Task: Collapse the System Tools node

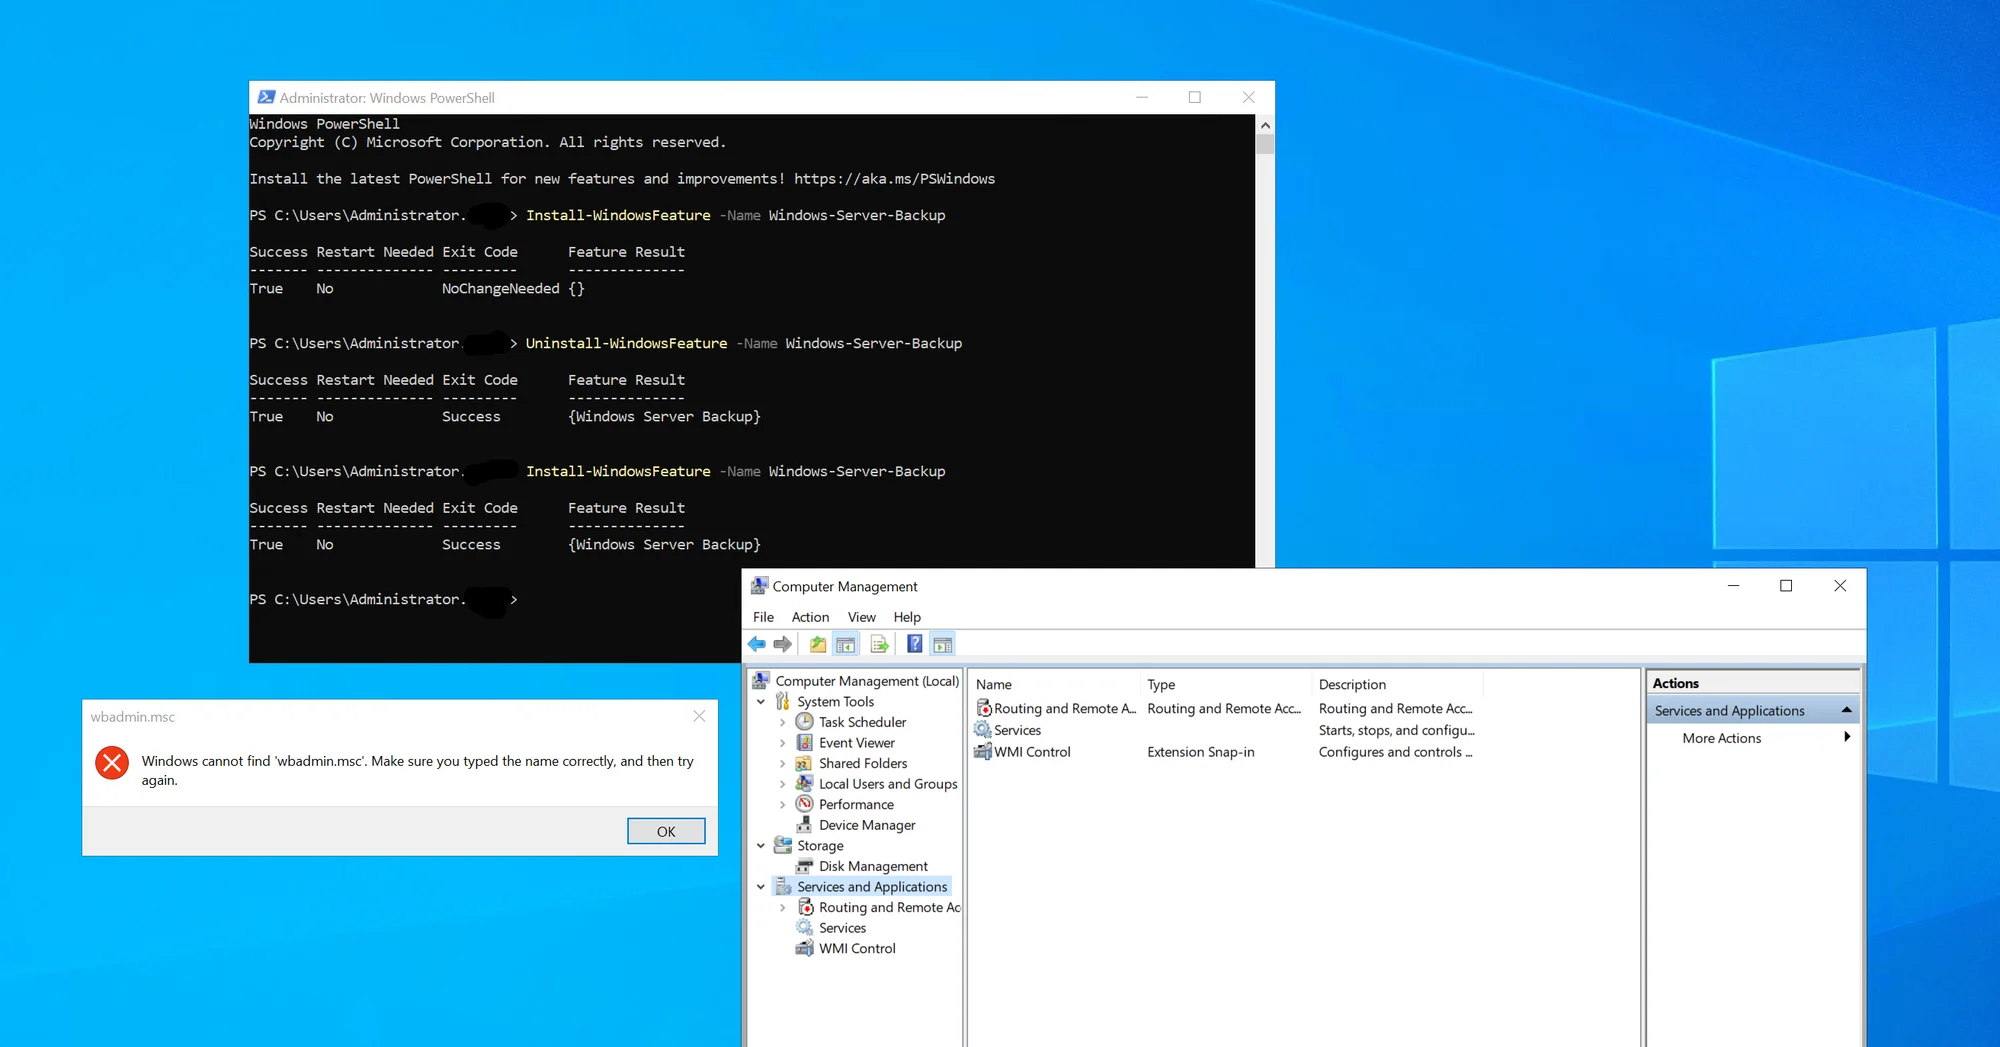Action: point(761,702)
